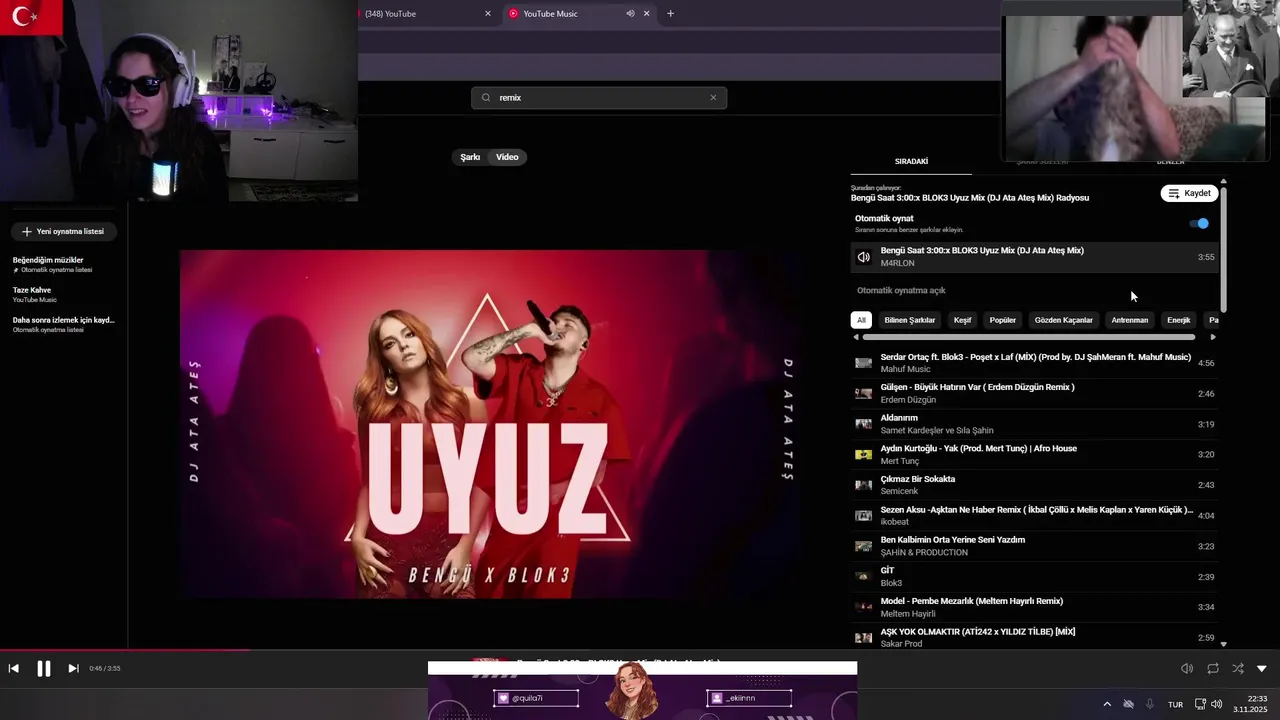
Task: Click the Serdar Ortaç track thumbnail
Action: click(863, 363)
